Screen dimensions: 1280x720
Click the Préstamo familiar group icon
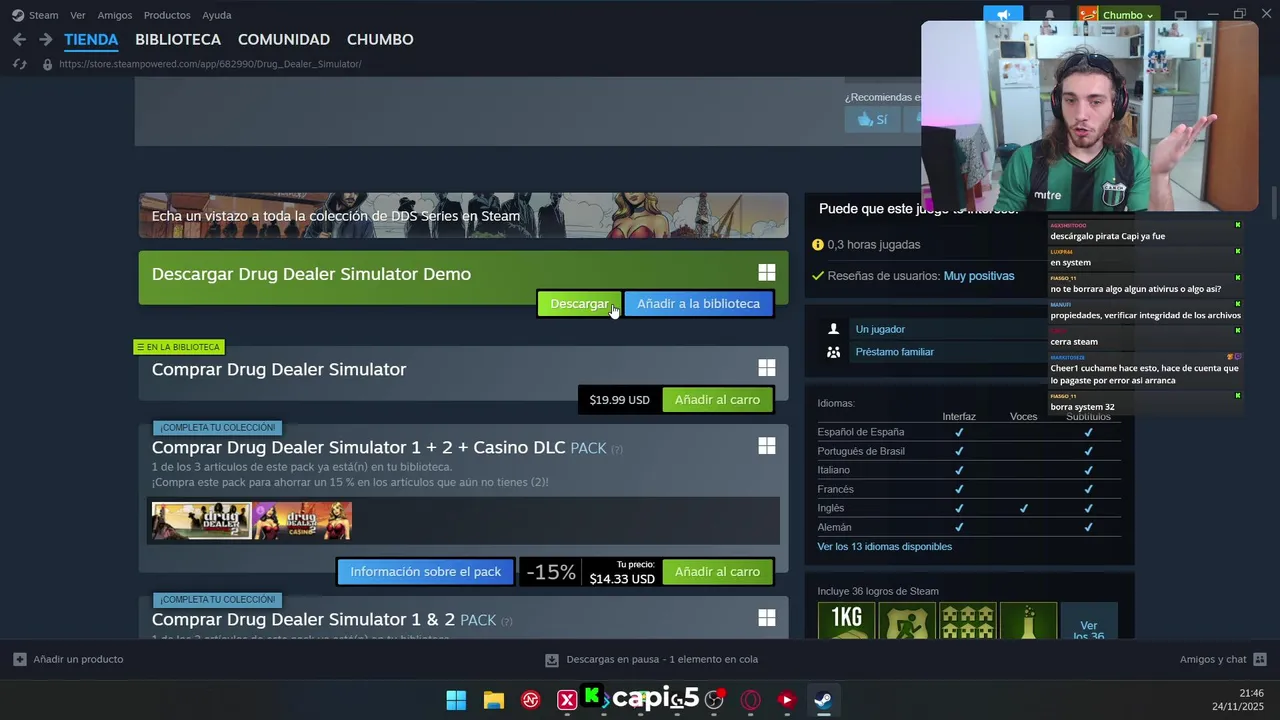point(833,352)
